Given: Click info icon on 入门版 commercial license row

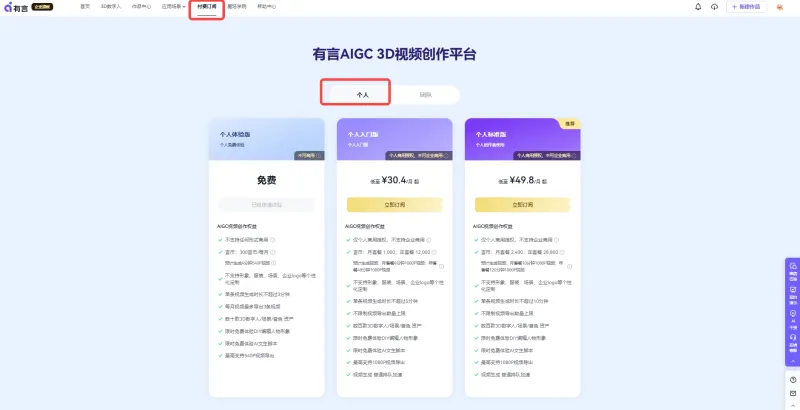Looking at the screenshot, I should pyautogui.click(x=429, y=240).
